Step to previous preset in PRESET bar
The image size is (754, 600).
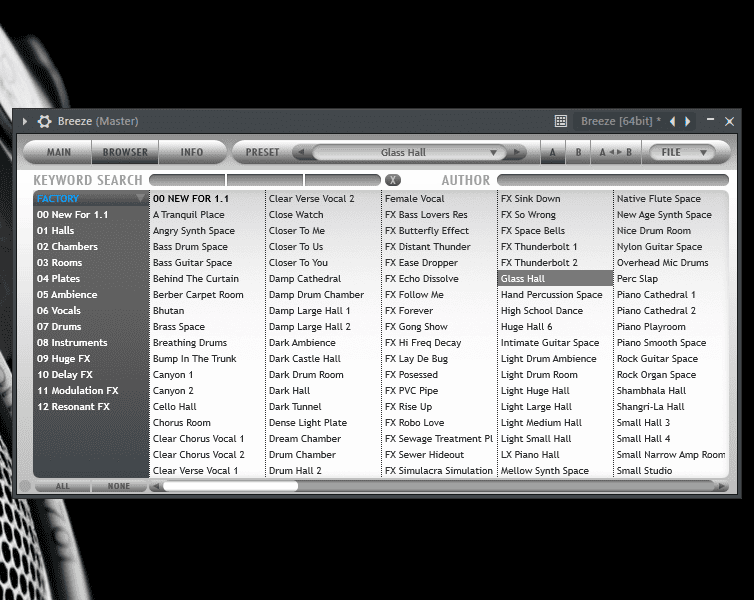(x=302, y=152)
